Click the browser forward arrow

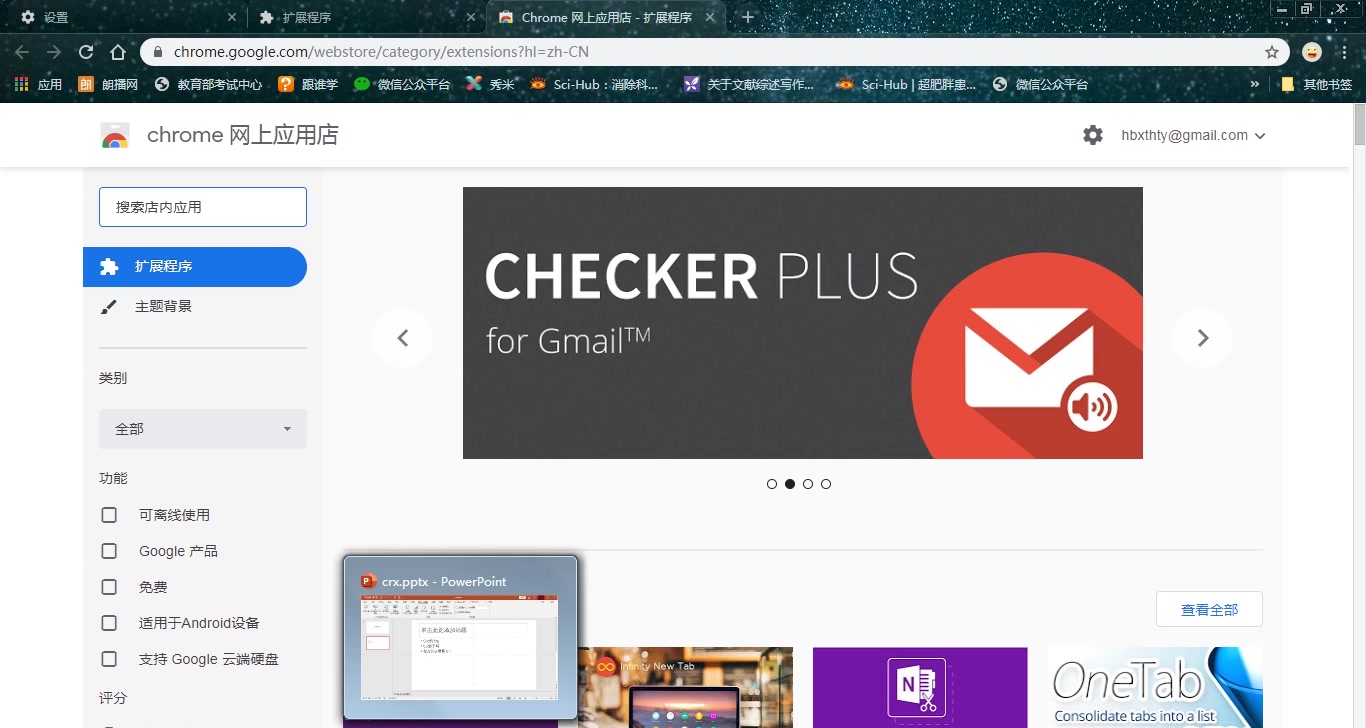click(54, 52)
